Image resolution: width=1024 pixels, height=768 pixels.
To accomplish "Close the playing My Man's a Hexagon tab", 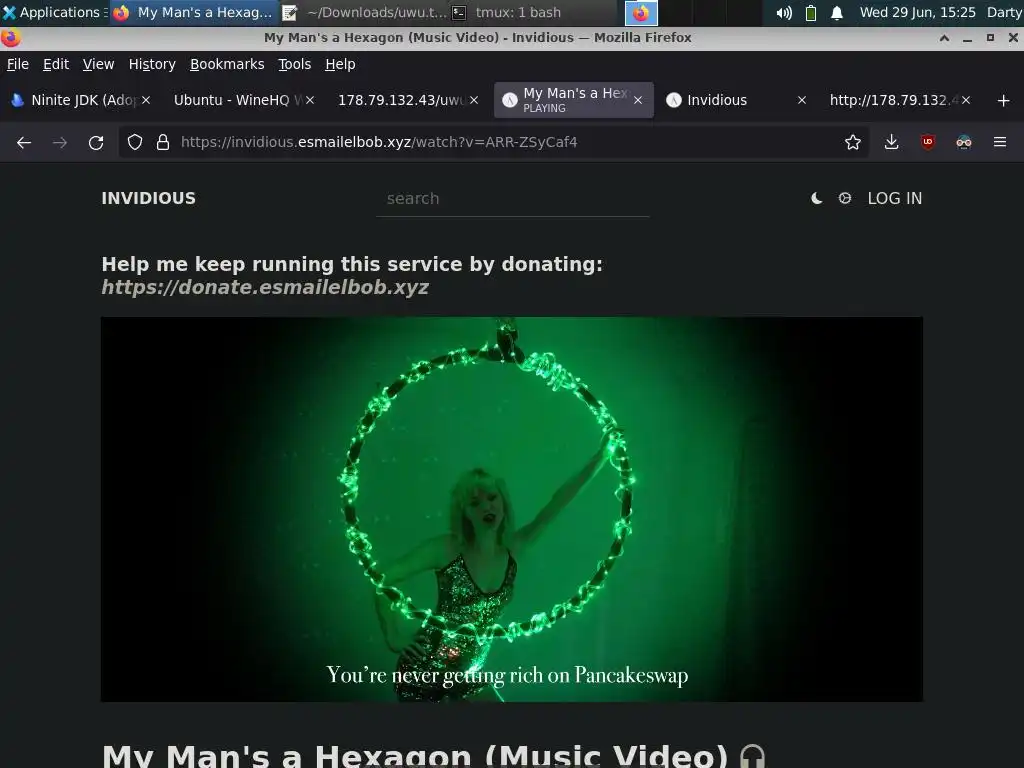I will coord(638,100).
